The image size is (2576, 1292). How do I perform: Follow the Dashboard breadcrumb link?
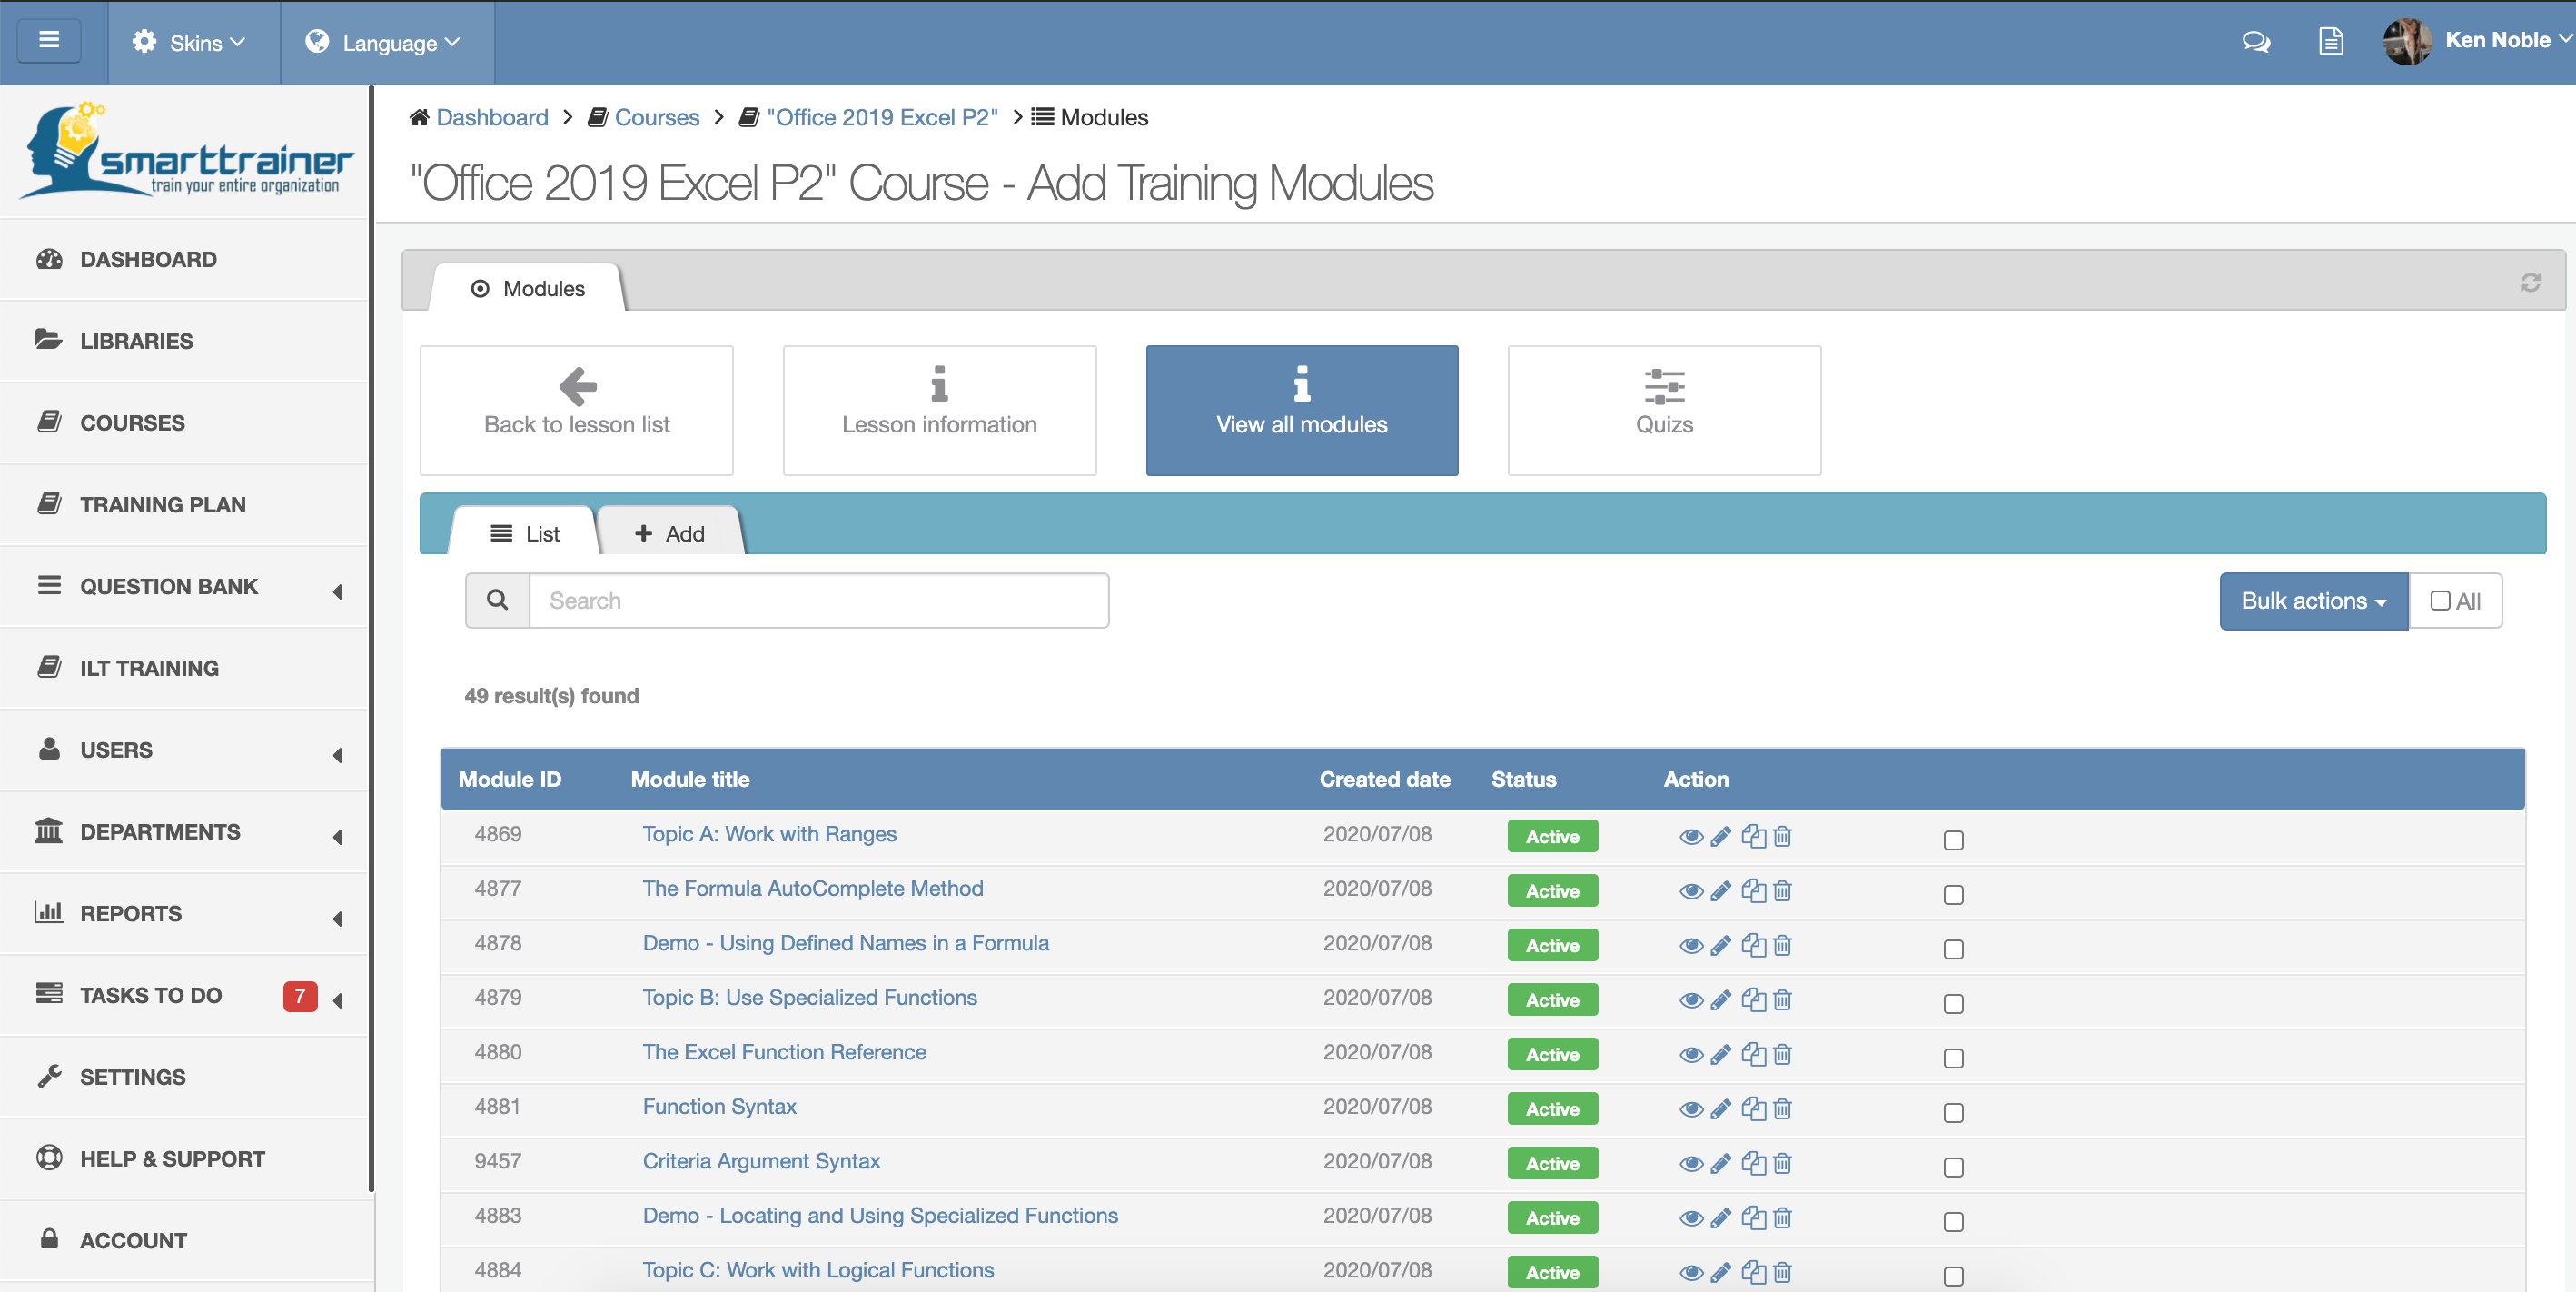pyautogui.click(x=492, y=117)
